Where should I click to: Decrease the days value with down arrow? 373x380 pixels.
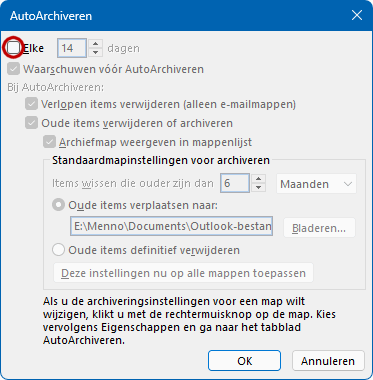pyautogui.click(x=96, y=53)
